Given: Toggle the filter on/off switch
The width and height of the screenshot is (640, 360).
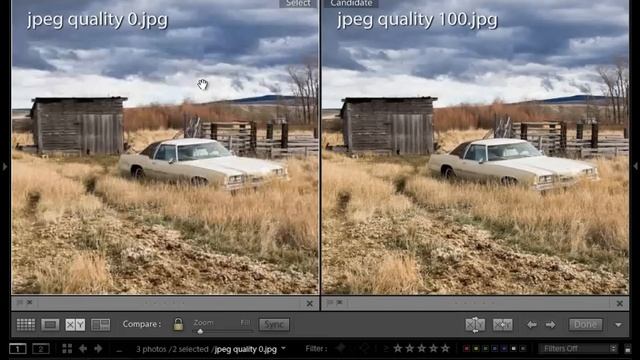Looking at the screenshot, I should click(x=628, y=349).
